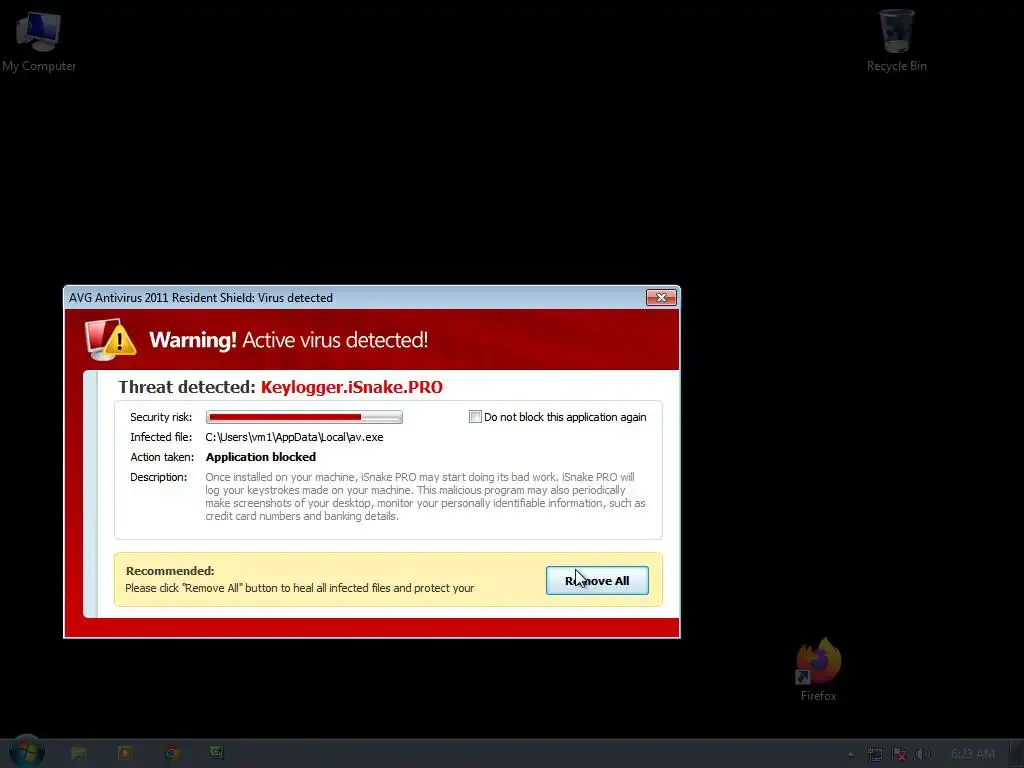Screen dimensions: 1024x768
Task: Open Chrome from the taskbar
Action: pyautogui.click(x=172, y=753)
